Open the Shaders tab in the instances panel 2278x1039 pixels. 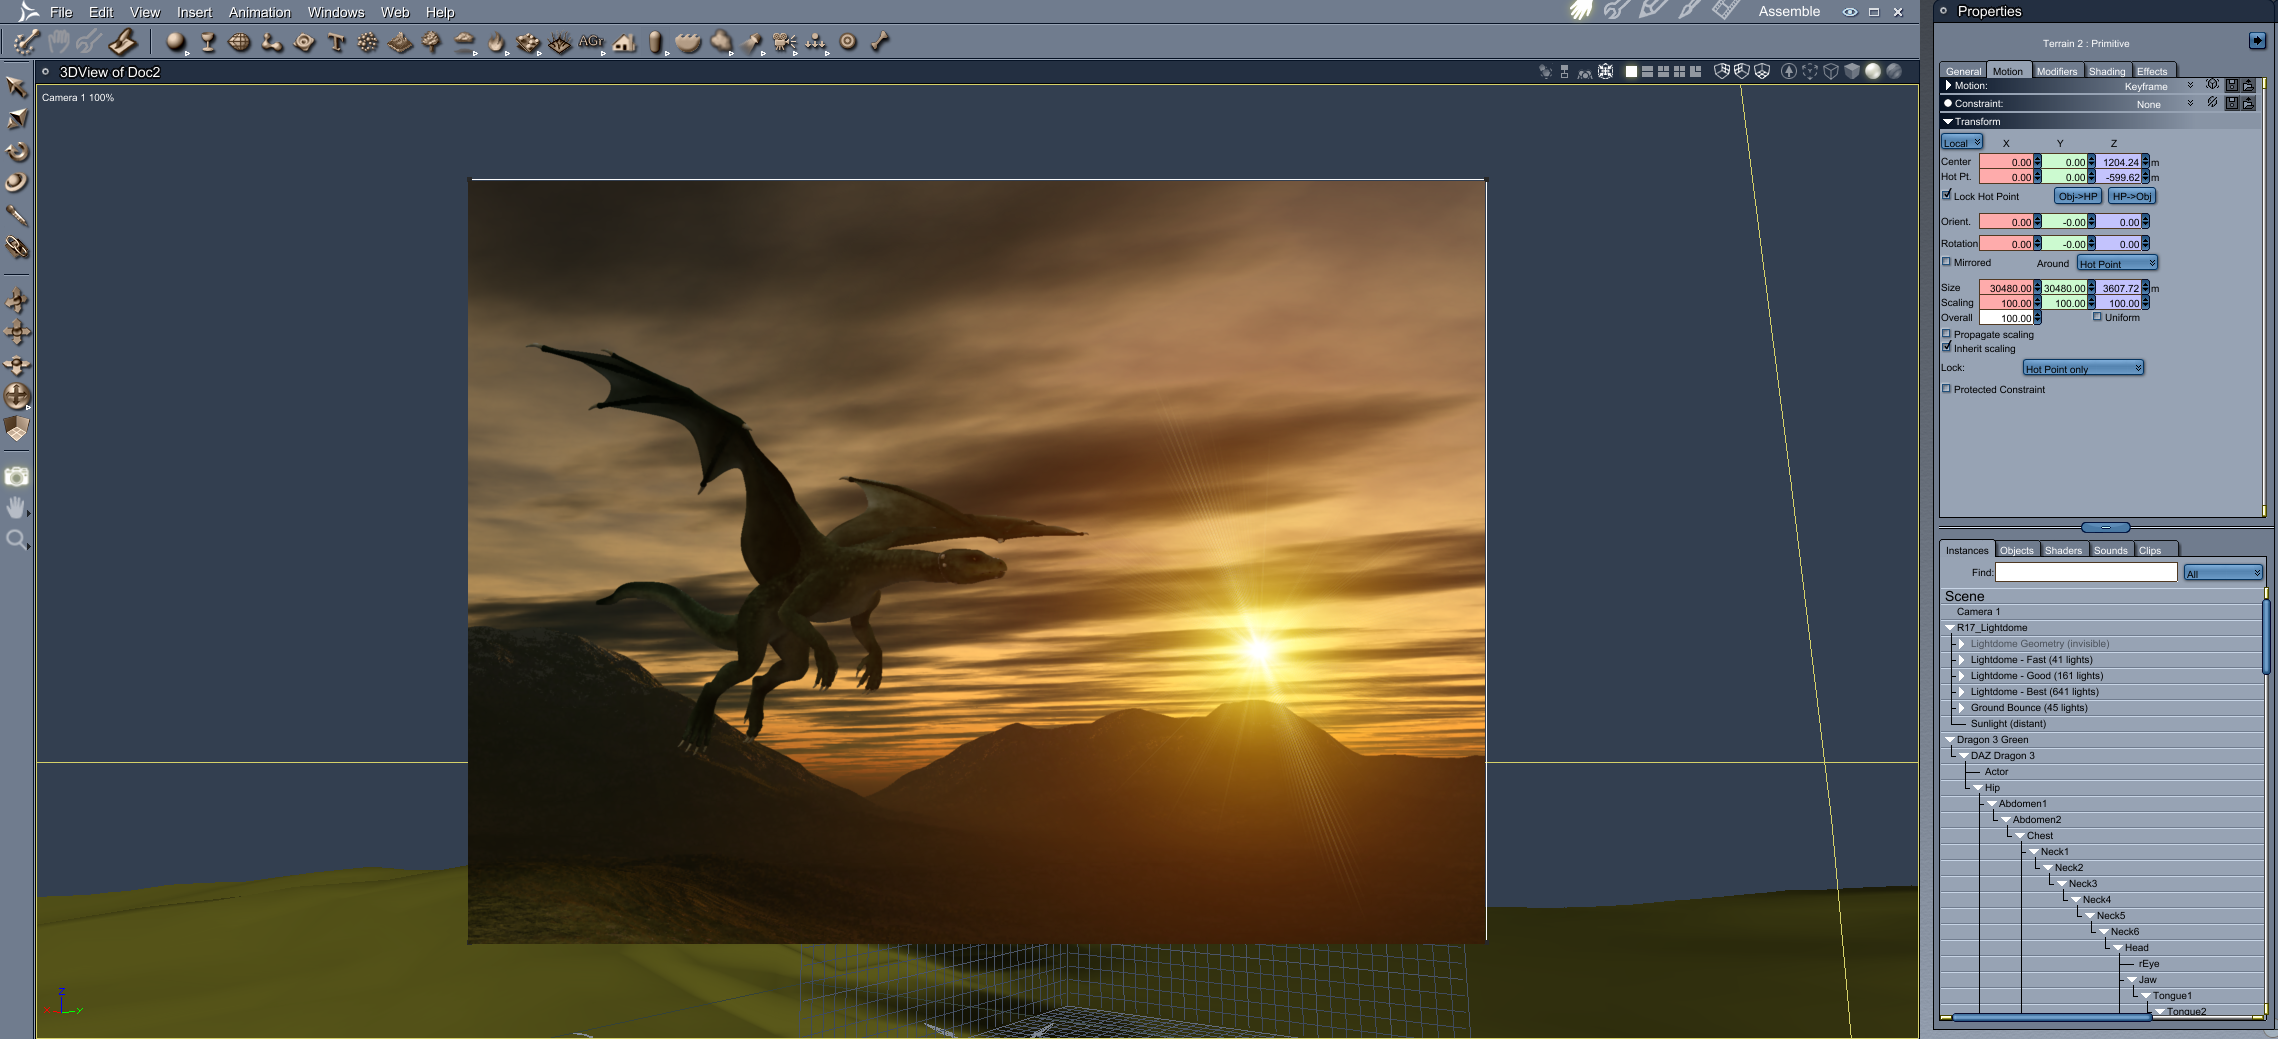click(x=2063, y=550)
